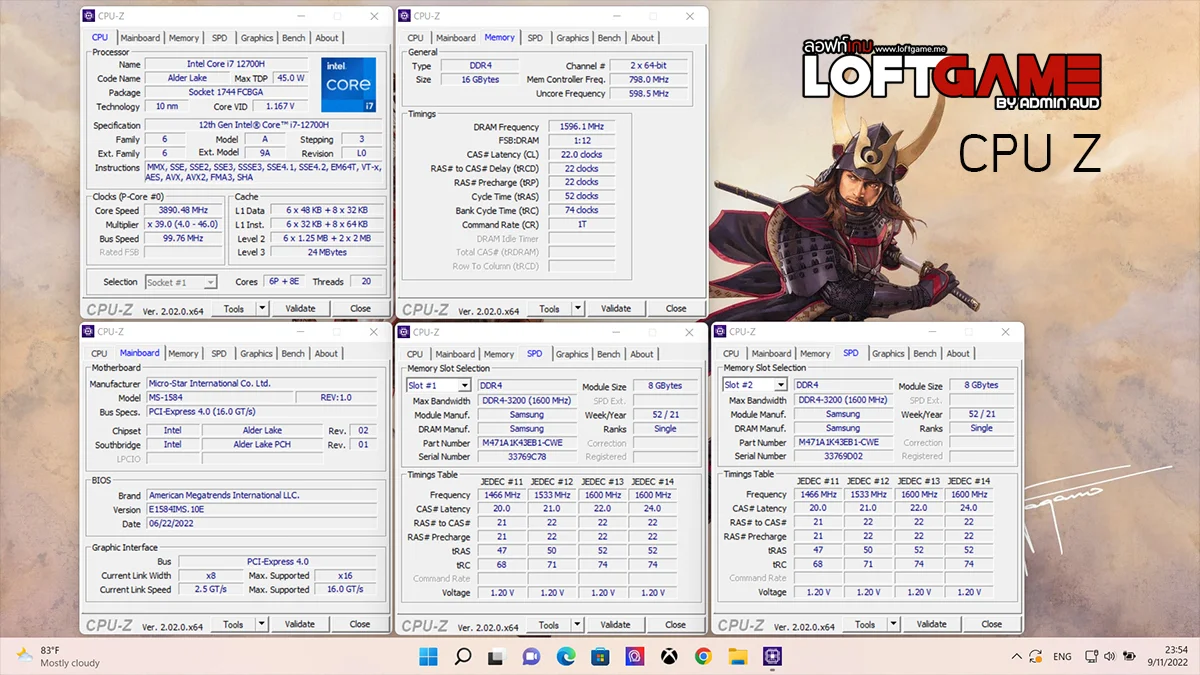Open Microsoft Store from taskbar
The height and width of the screenshot is (675, 1200).
[x=600, y=657]
